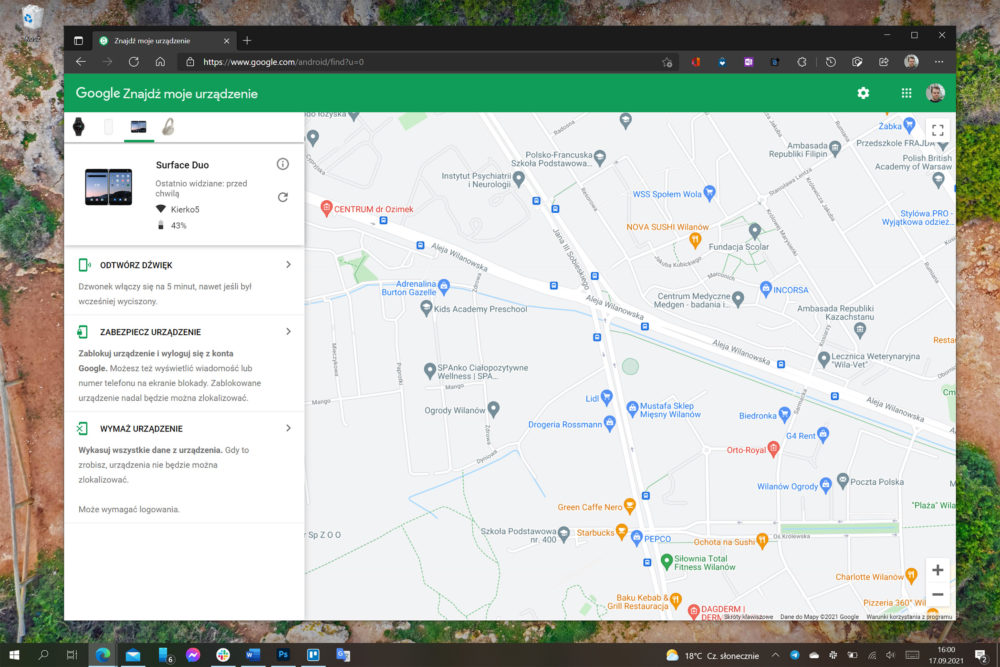The image size is (1000, 667).
Task: Open browser history icon
Action: click(830, 62)
